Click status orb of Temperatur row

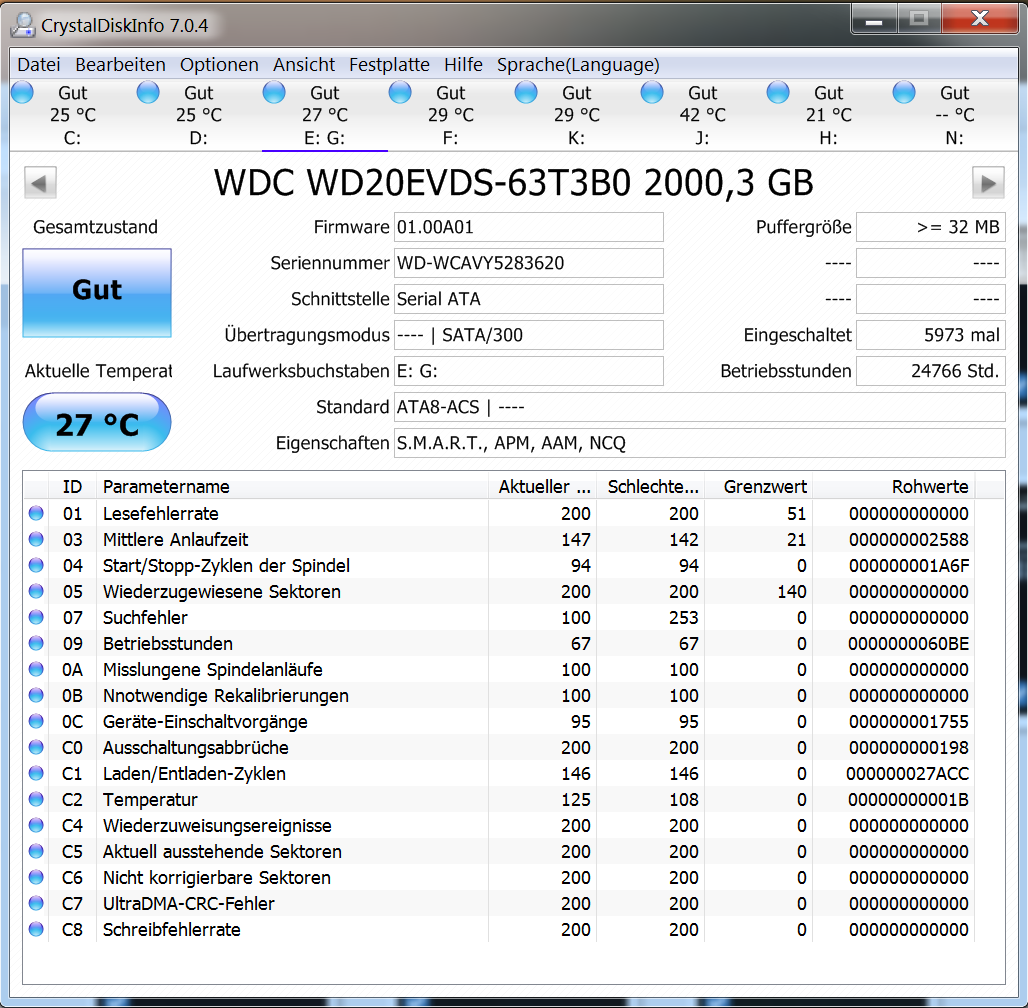coord(36,799)
